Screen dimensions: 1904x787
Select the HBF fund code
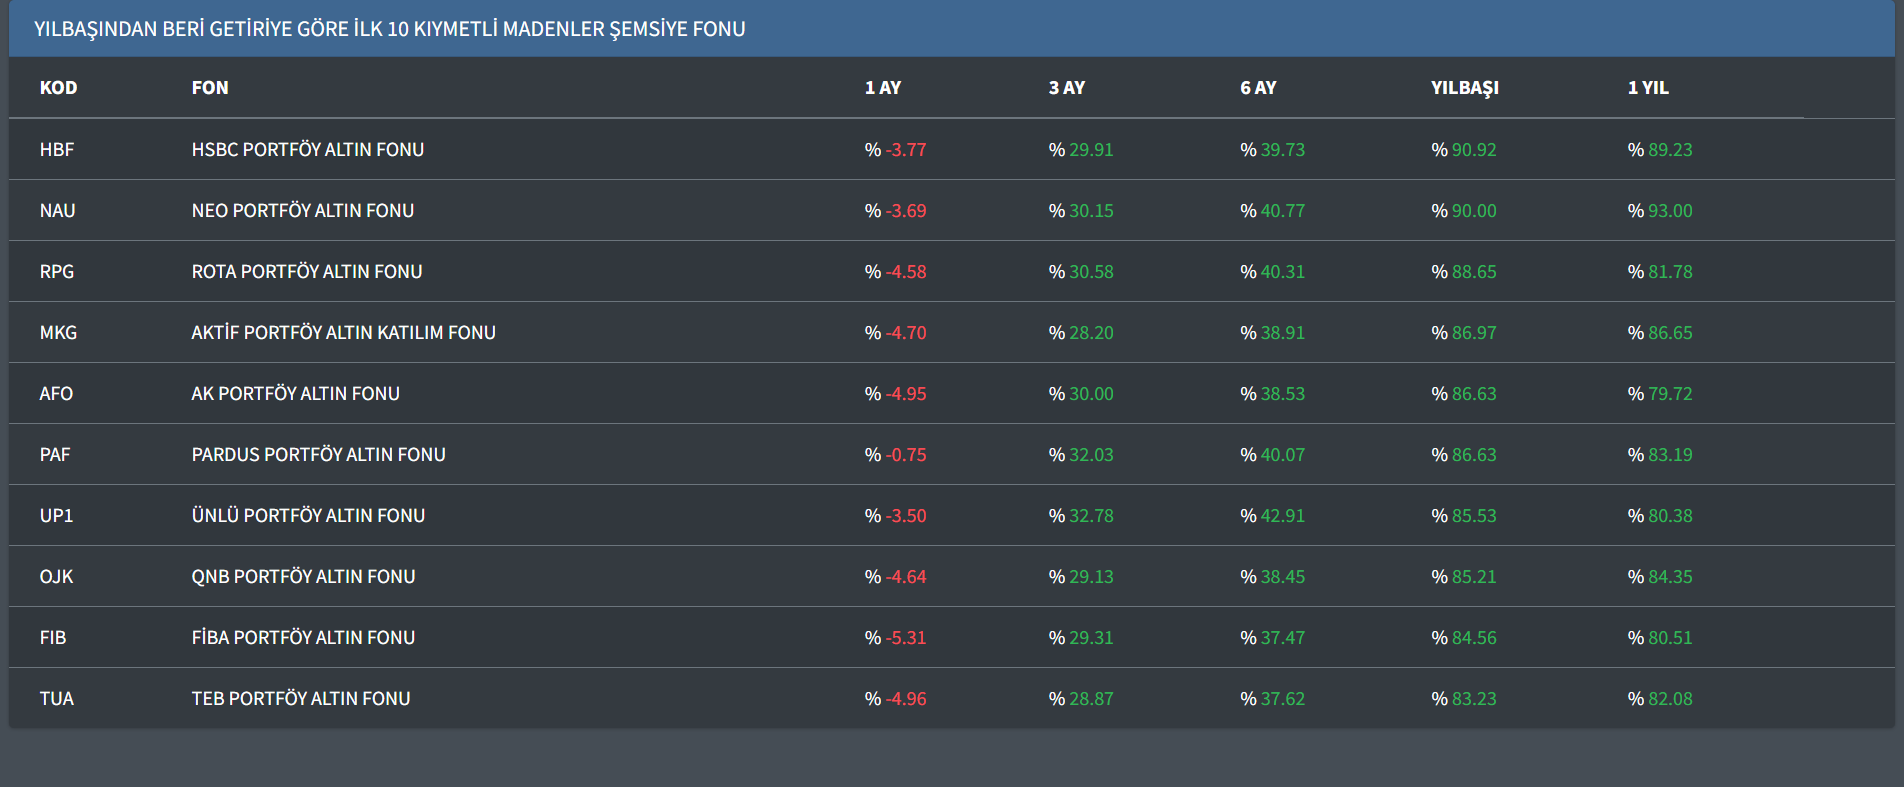click(57, 150)
